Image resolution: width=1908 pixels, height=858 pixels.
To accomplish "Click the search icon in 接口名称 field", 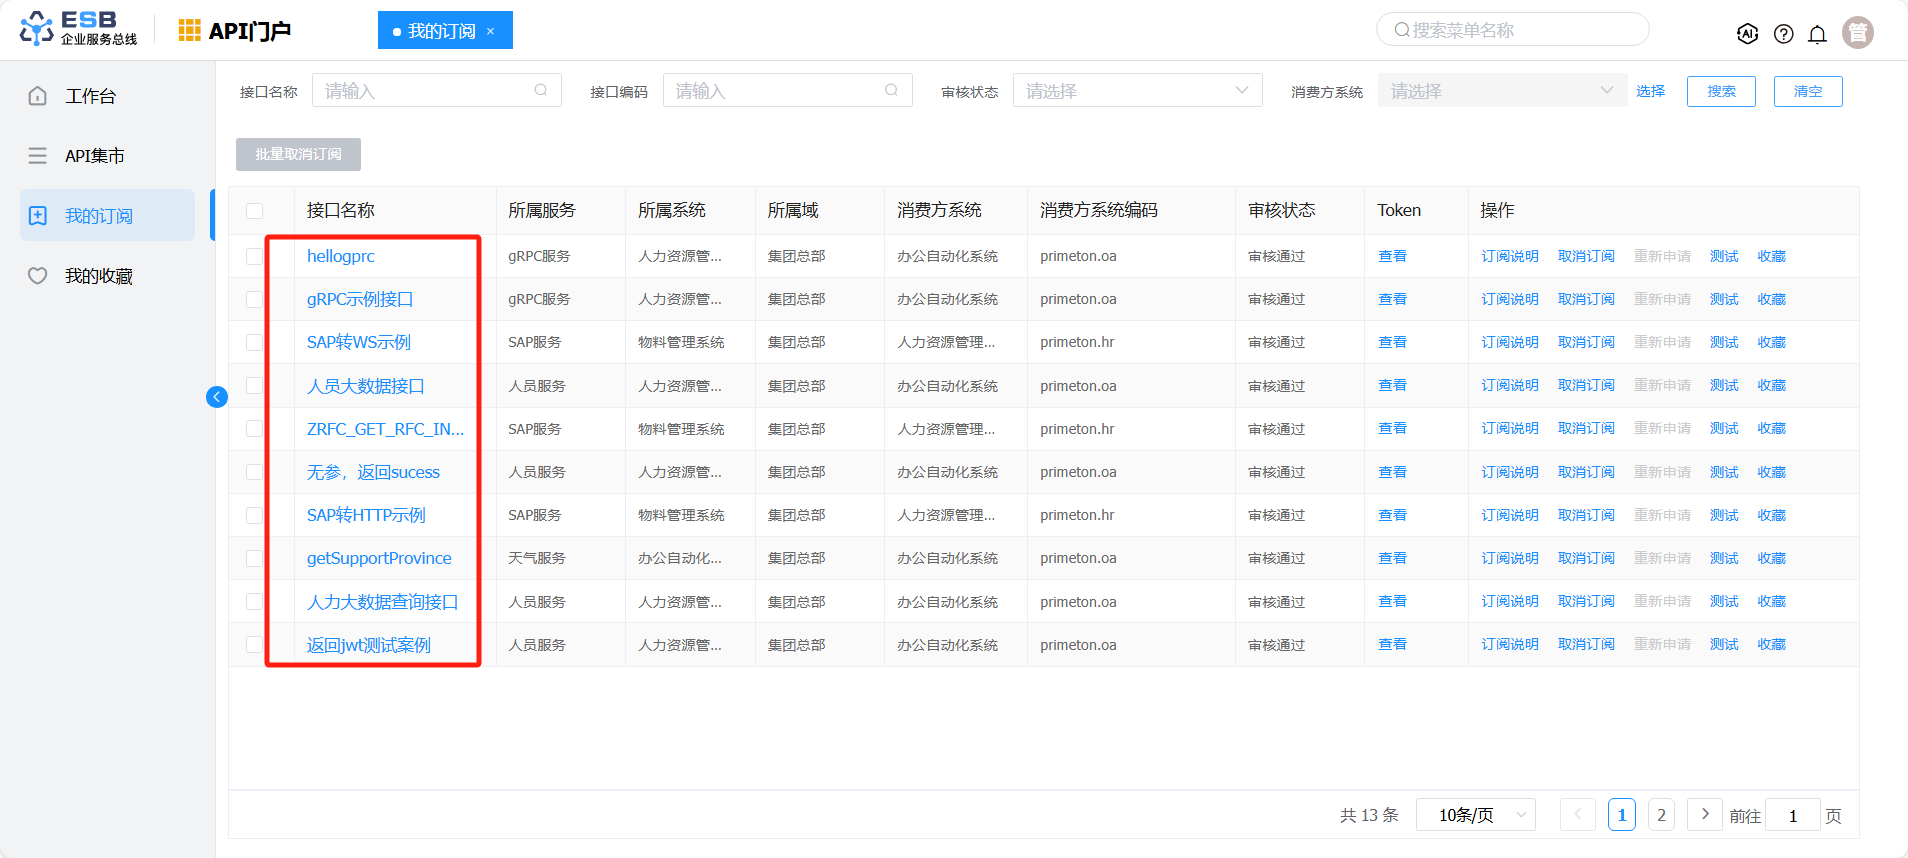I will (541, 91).
